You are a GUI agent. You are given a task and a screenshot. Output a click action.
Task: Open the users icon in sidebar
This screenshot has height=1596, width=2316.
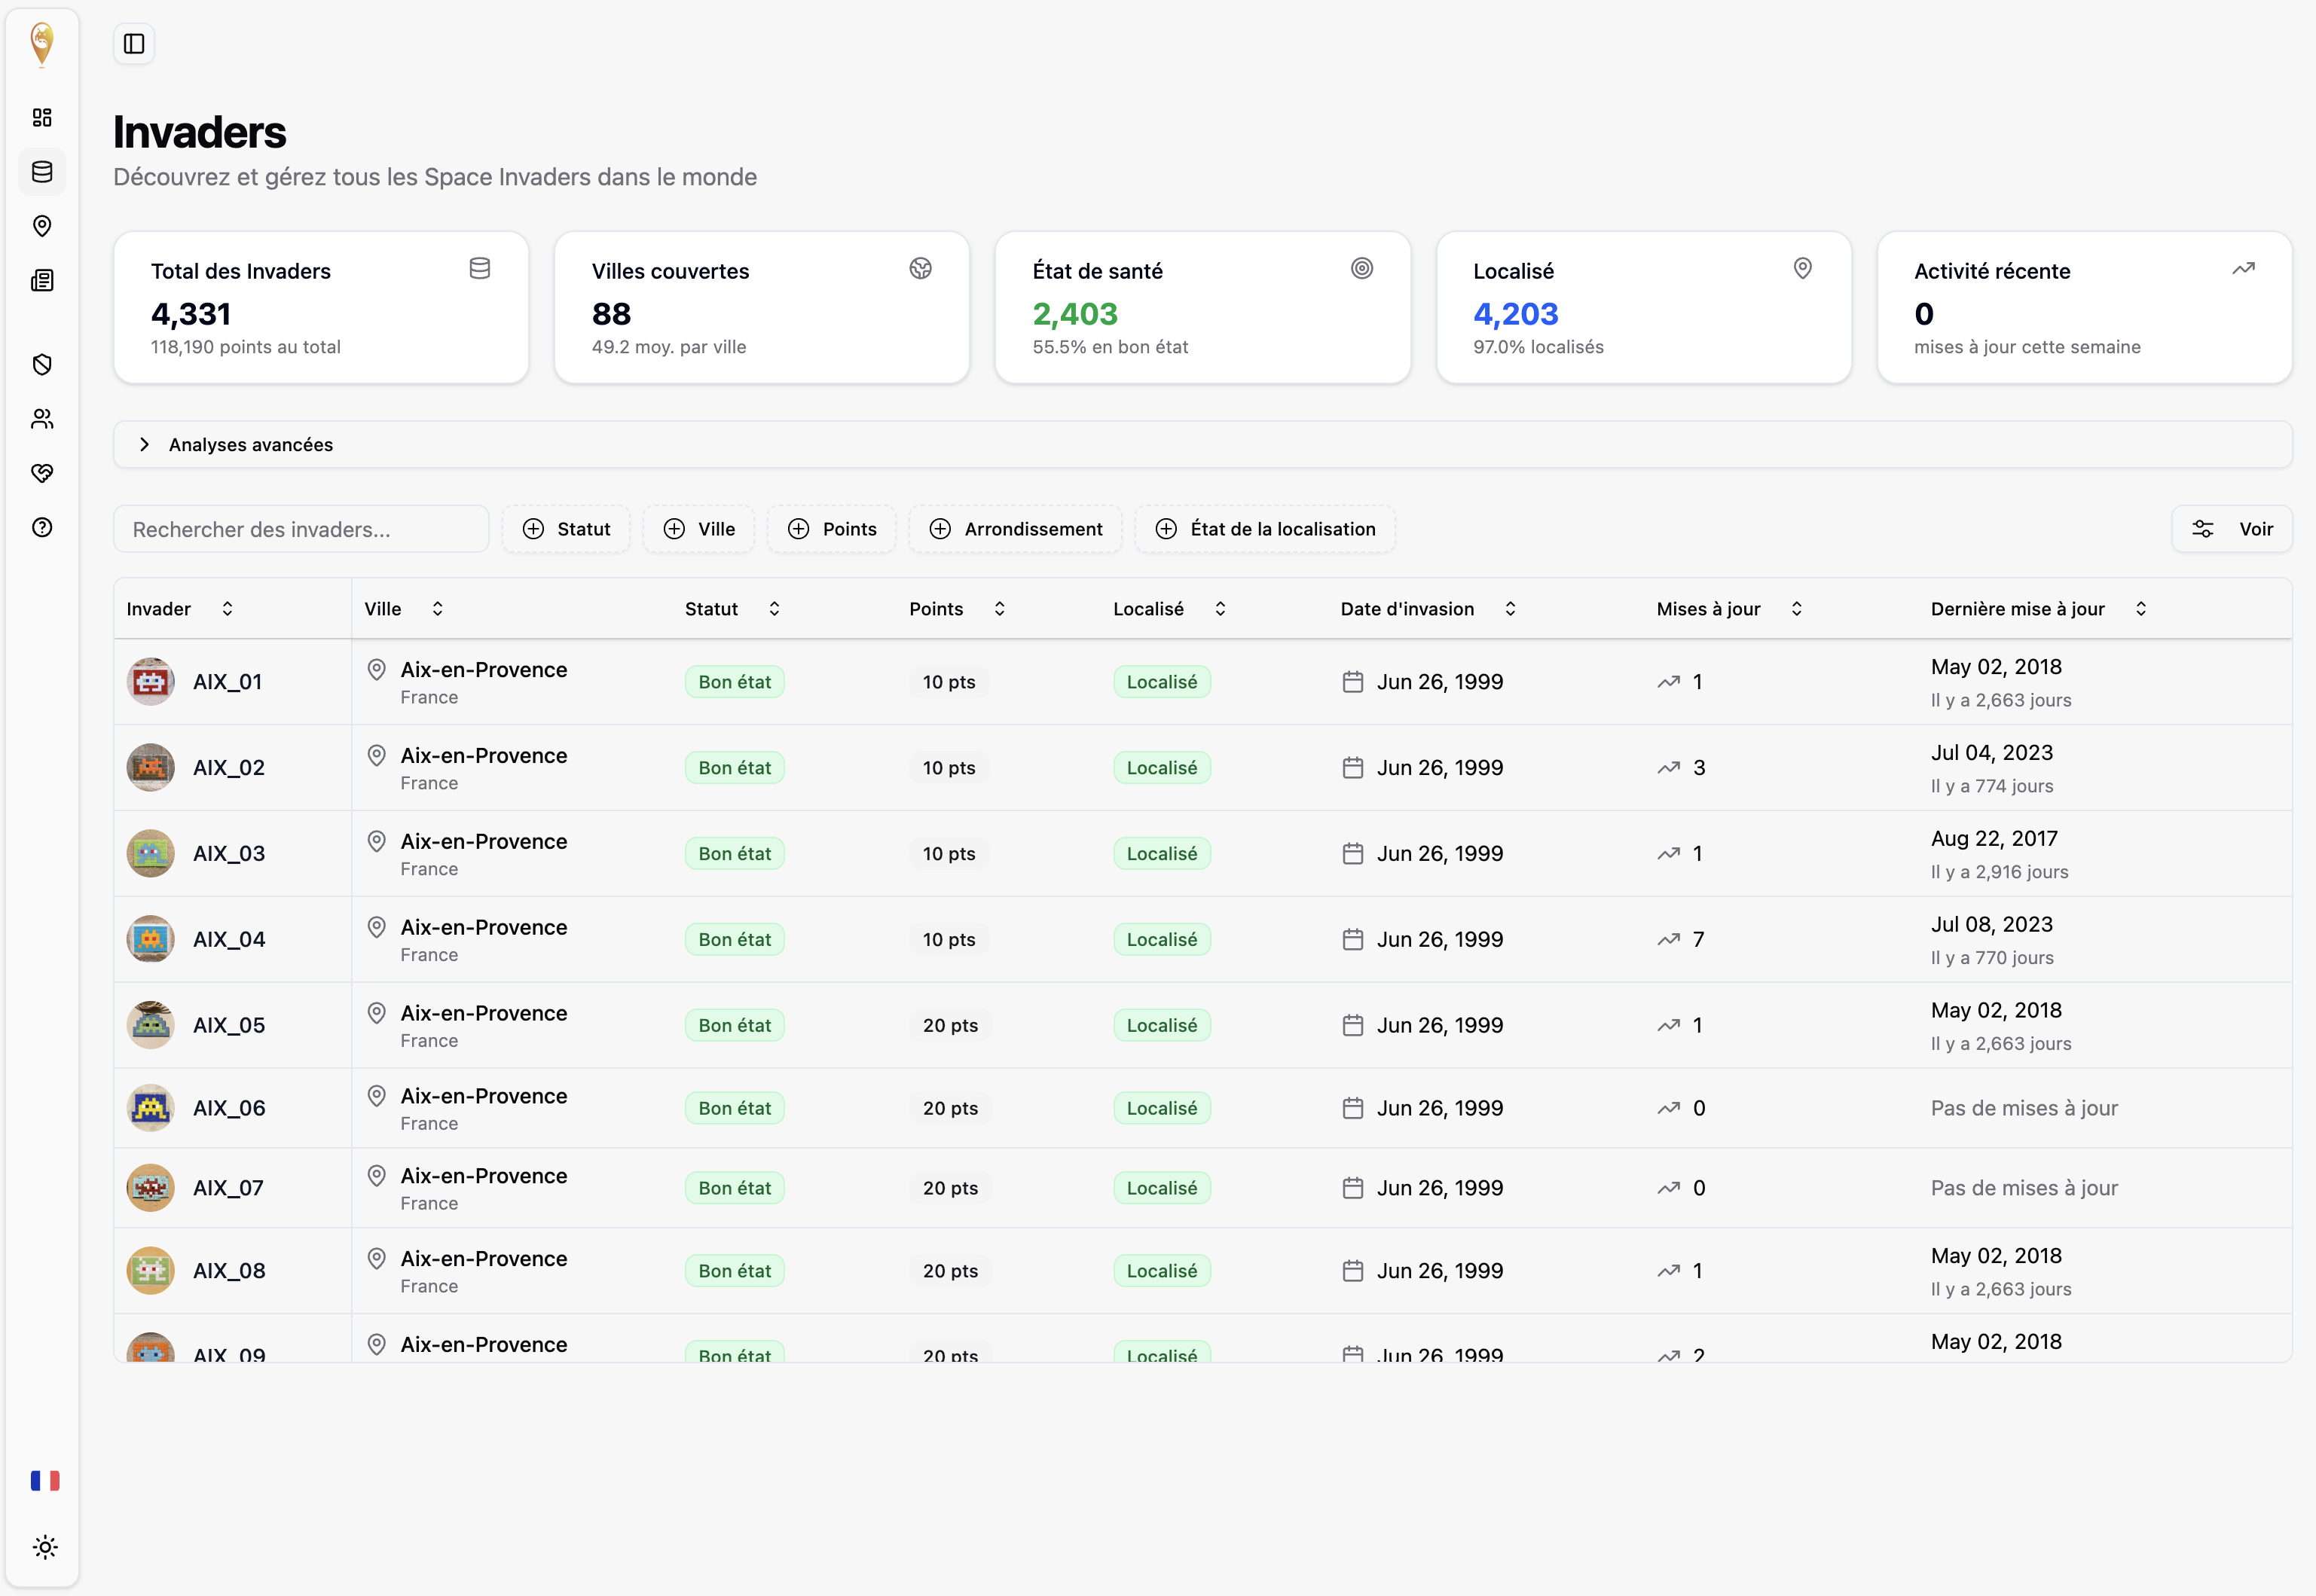pos(42,419)
